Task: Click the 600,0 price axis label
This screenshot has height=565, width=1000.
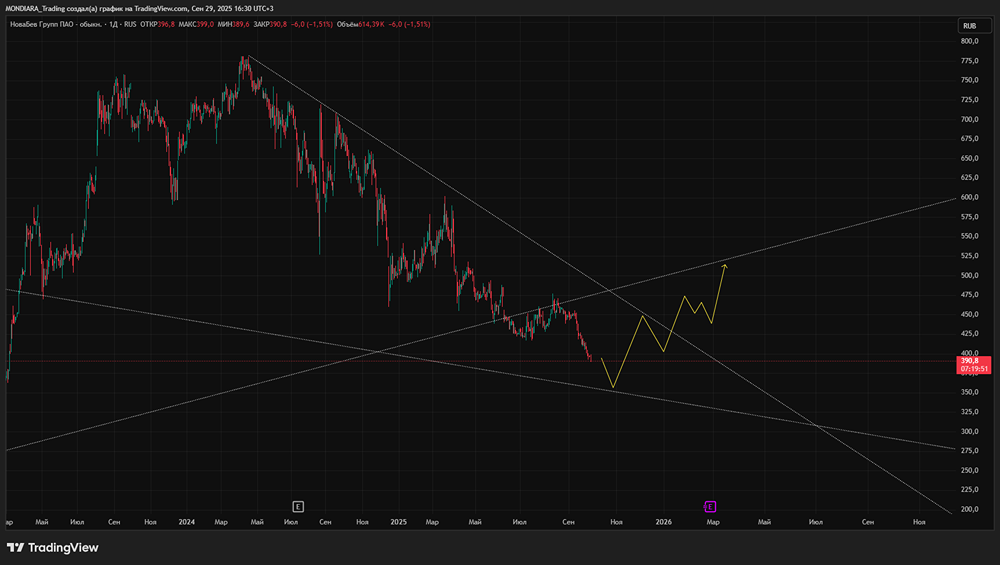Action: pyautogui.click(x=969, y=197)
